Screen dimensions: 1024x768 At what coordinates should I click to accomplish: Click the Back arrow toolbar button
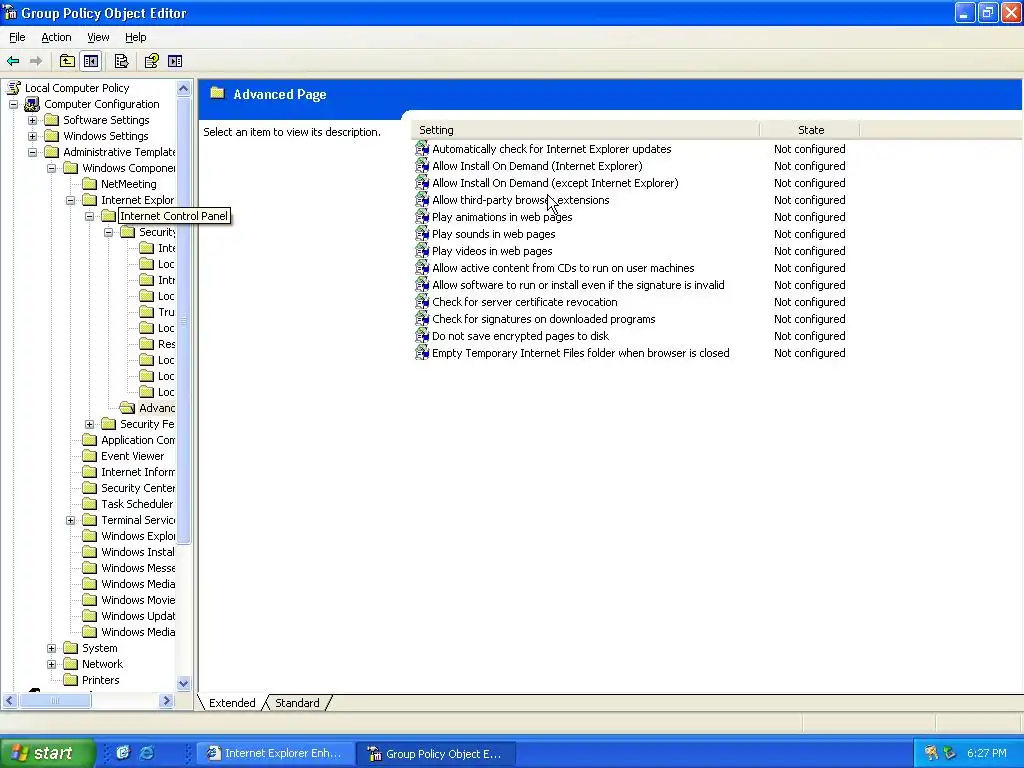(13, 61)
